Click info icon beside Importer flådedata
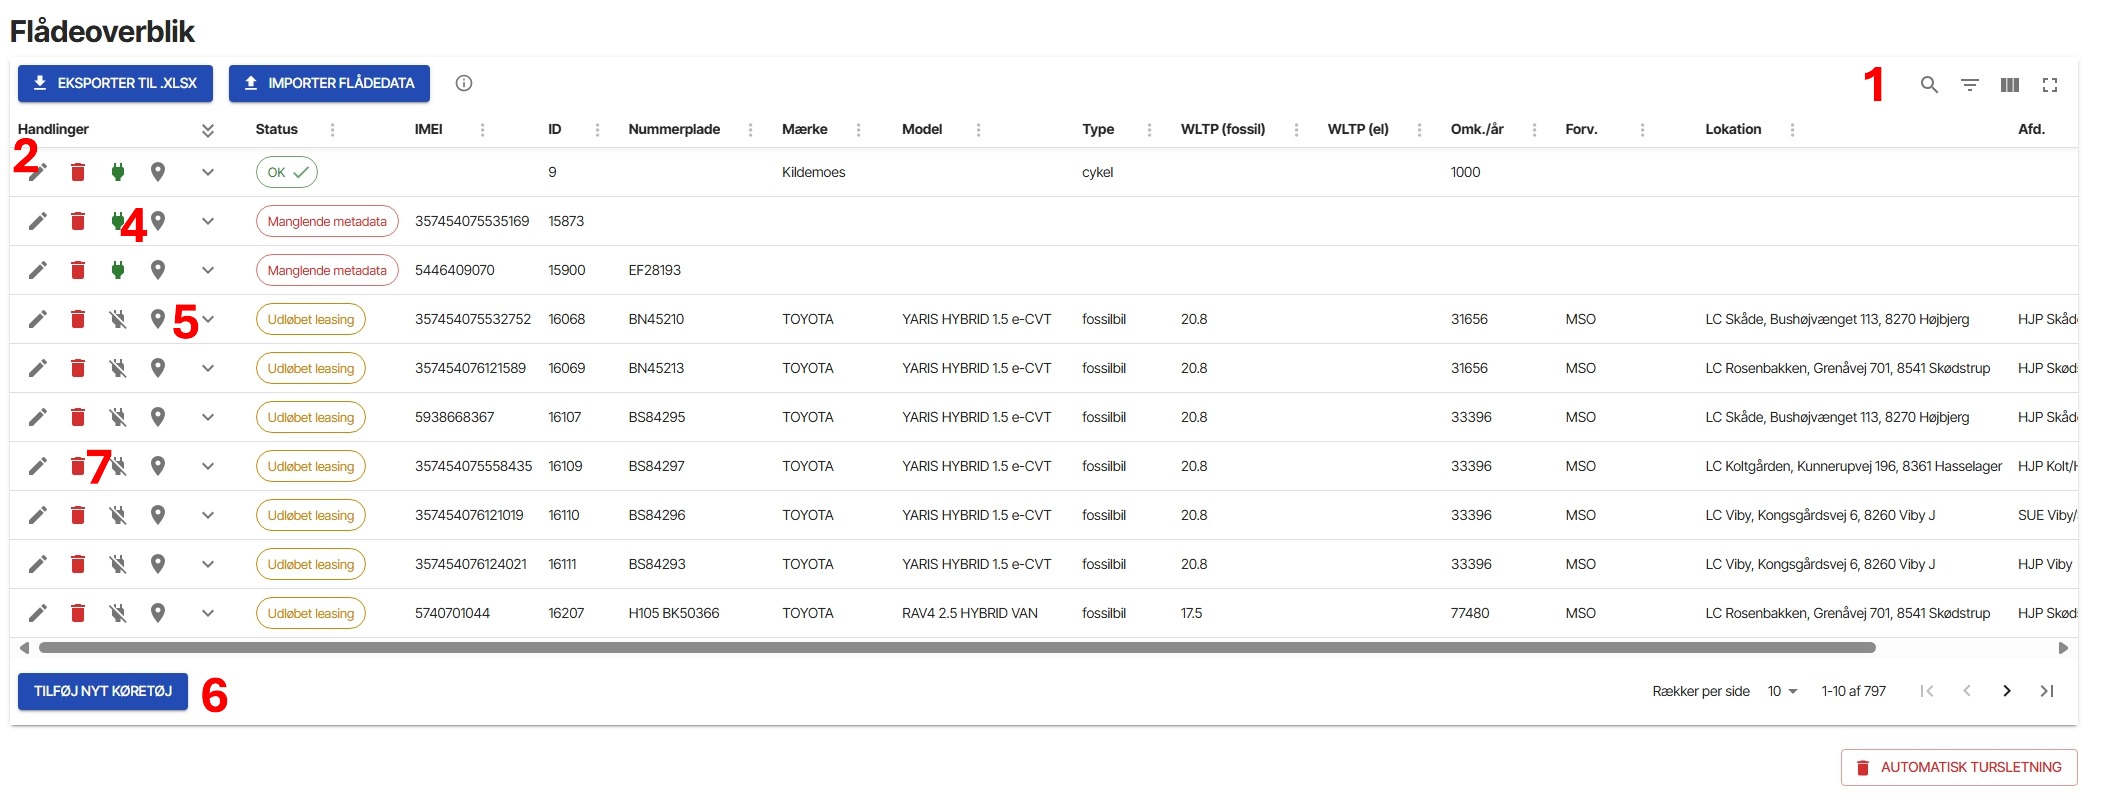The width and height of the screenshot is (2102, 799). click(x=463, y=83)
